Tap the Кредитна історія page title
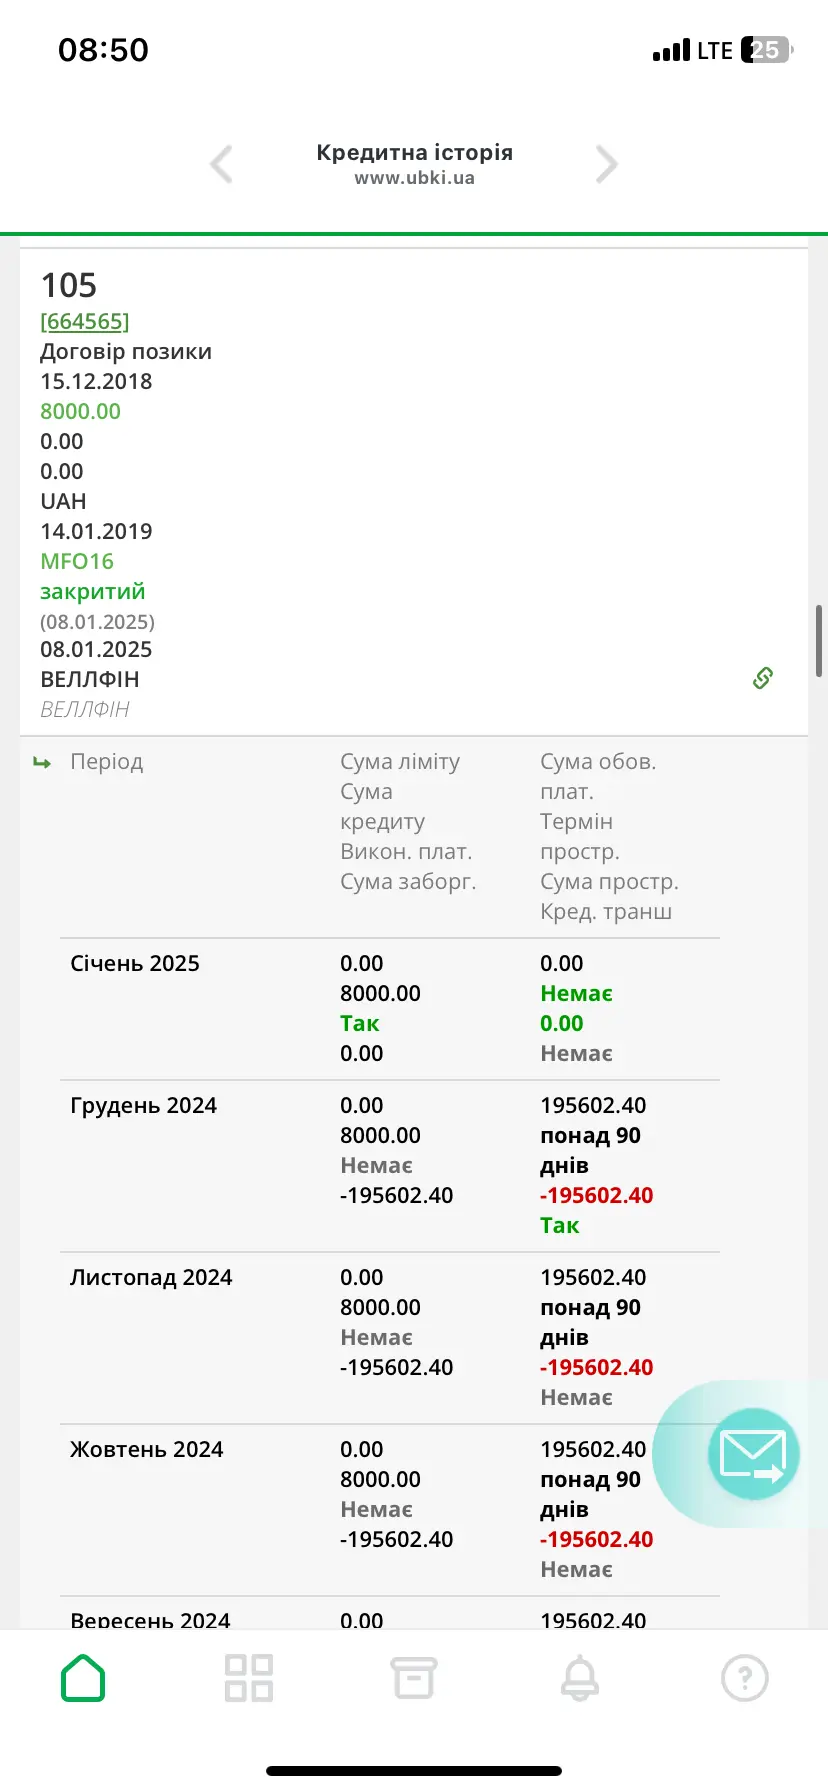 [414, 153]
